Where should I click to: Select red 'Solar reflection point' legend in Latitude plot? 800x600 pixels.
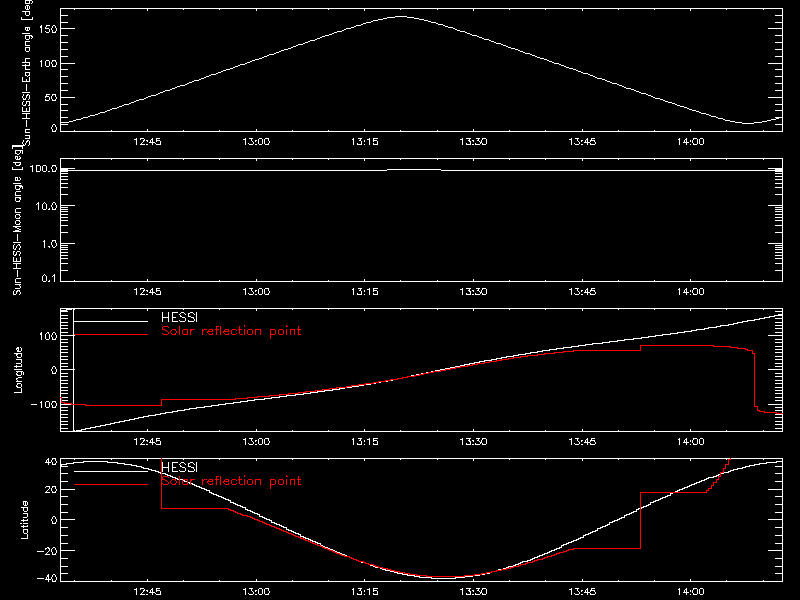(x=231, y=481)
